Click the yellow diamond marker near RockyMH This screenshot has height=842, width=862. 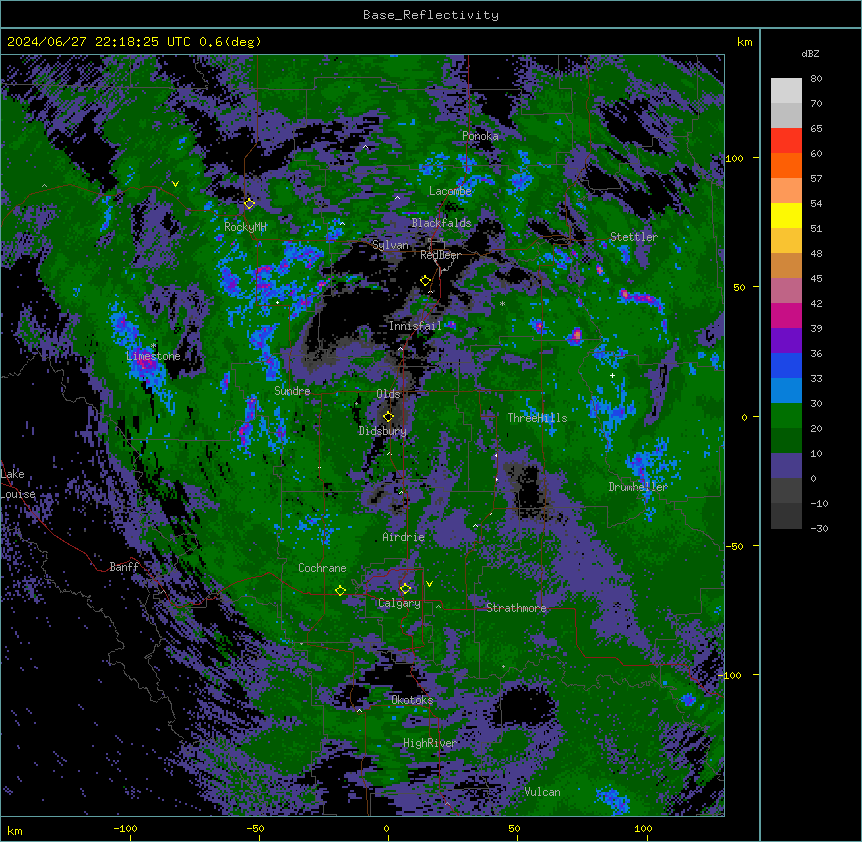click(x=249, y=204)
